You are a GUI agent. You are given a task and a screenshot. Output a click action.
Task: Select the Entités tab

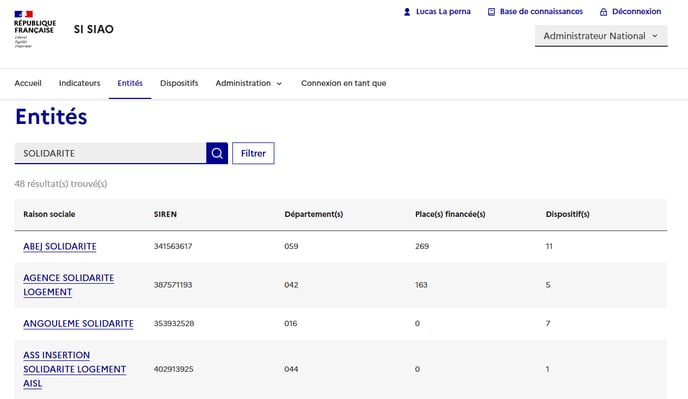tap(130, 83)
